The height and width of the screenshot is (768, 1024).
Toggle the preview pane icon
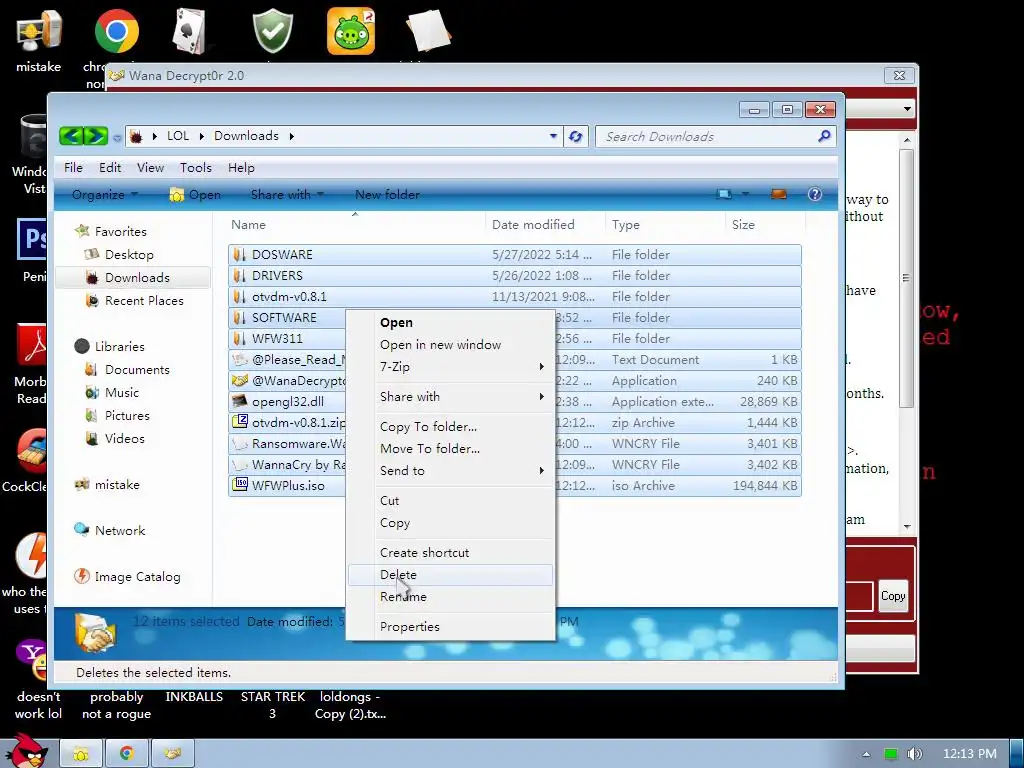(x=778, y=194)
